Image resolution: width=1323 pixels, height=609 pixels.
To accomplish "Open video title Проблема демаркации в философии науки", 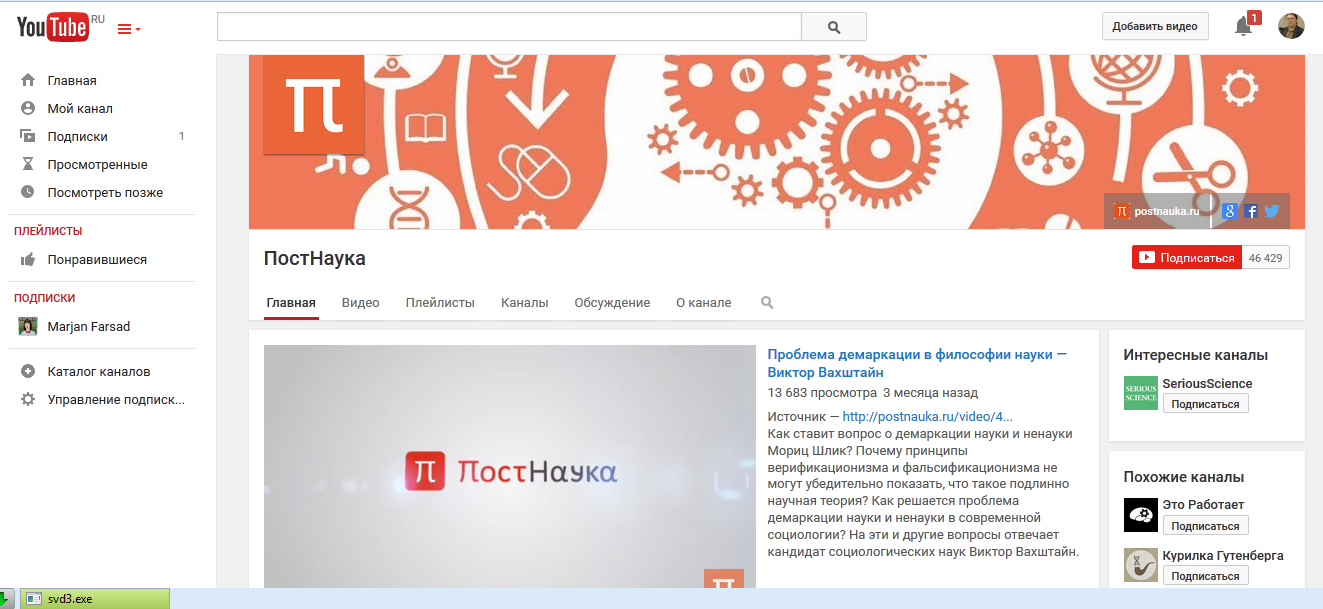I will click(x=917, y=363).
